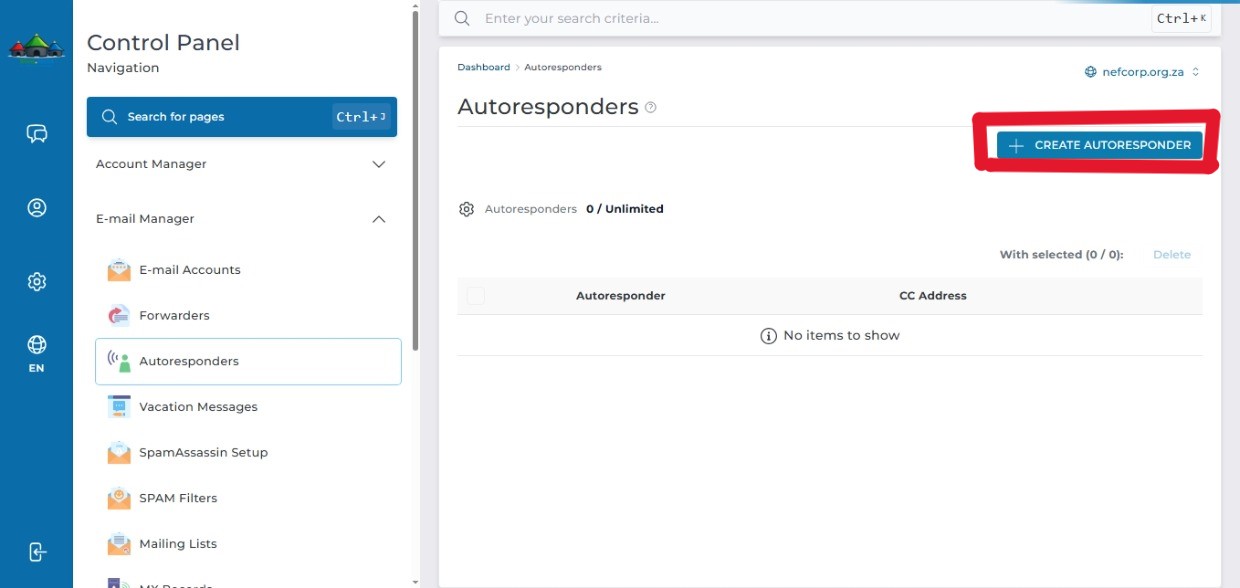1240x588 pixels.
Task: Click the Search for pages button
Action: point(242,117)
